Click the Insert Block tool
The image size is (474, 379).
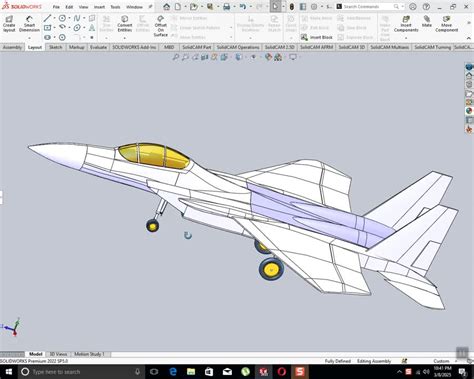(x=317, y=37)
